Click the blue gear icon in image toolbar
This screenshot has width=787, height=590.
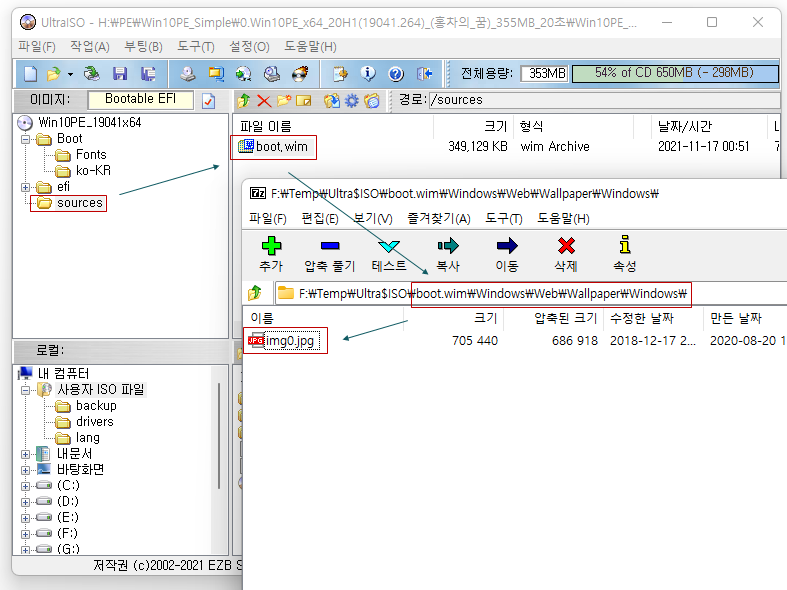pyautogui.click(x=352, y=100)
